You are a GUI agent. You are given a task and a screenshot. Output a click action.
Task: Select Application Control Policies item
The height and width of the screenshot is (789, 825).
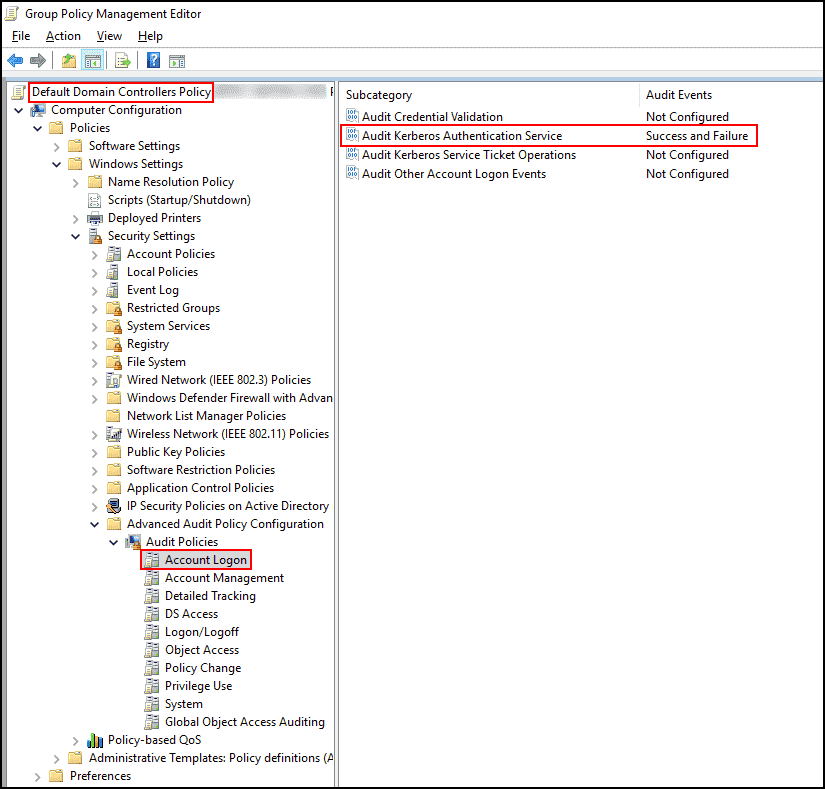pyautogui.click(x=200, y=488)
